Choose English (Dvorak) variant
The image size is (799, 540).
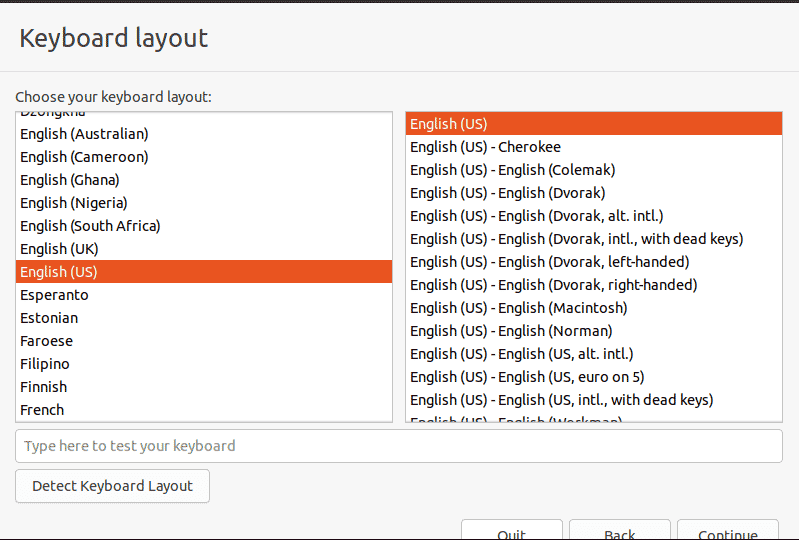pyautogui.click(x=594, y=193)
